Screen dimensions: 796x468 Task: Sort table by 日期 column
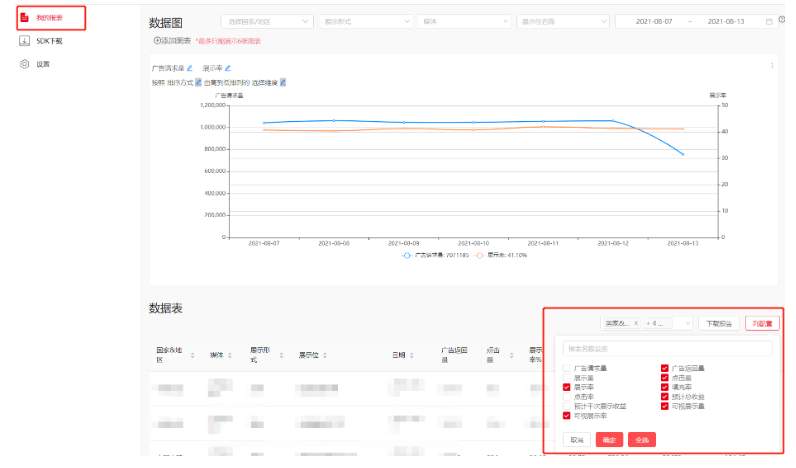(x=412, y=355)
